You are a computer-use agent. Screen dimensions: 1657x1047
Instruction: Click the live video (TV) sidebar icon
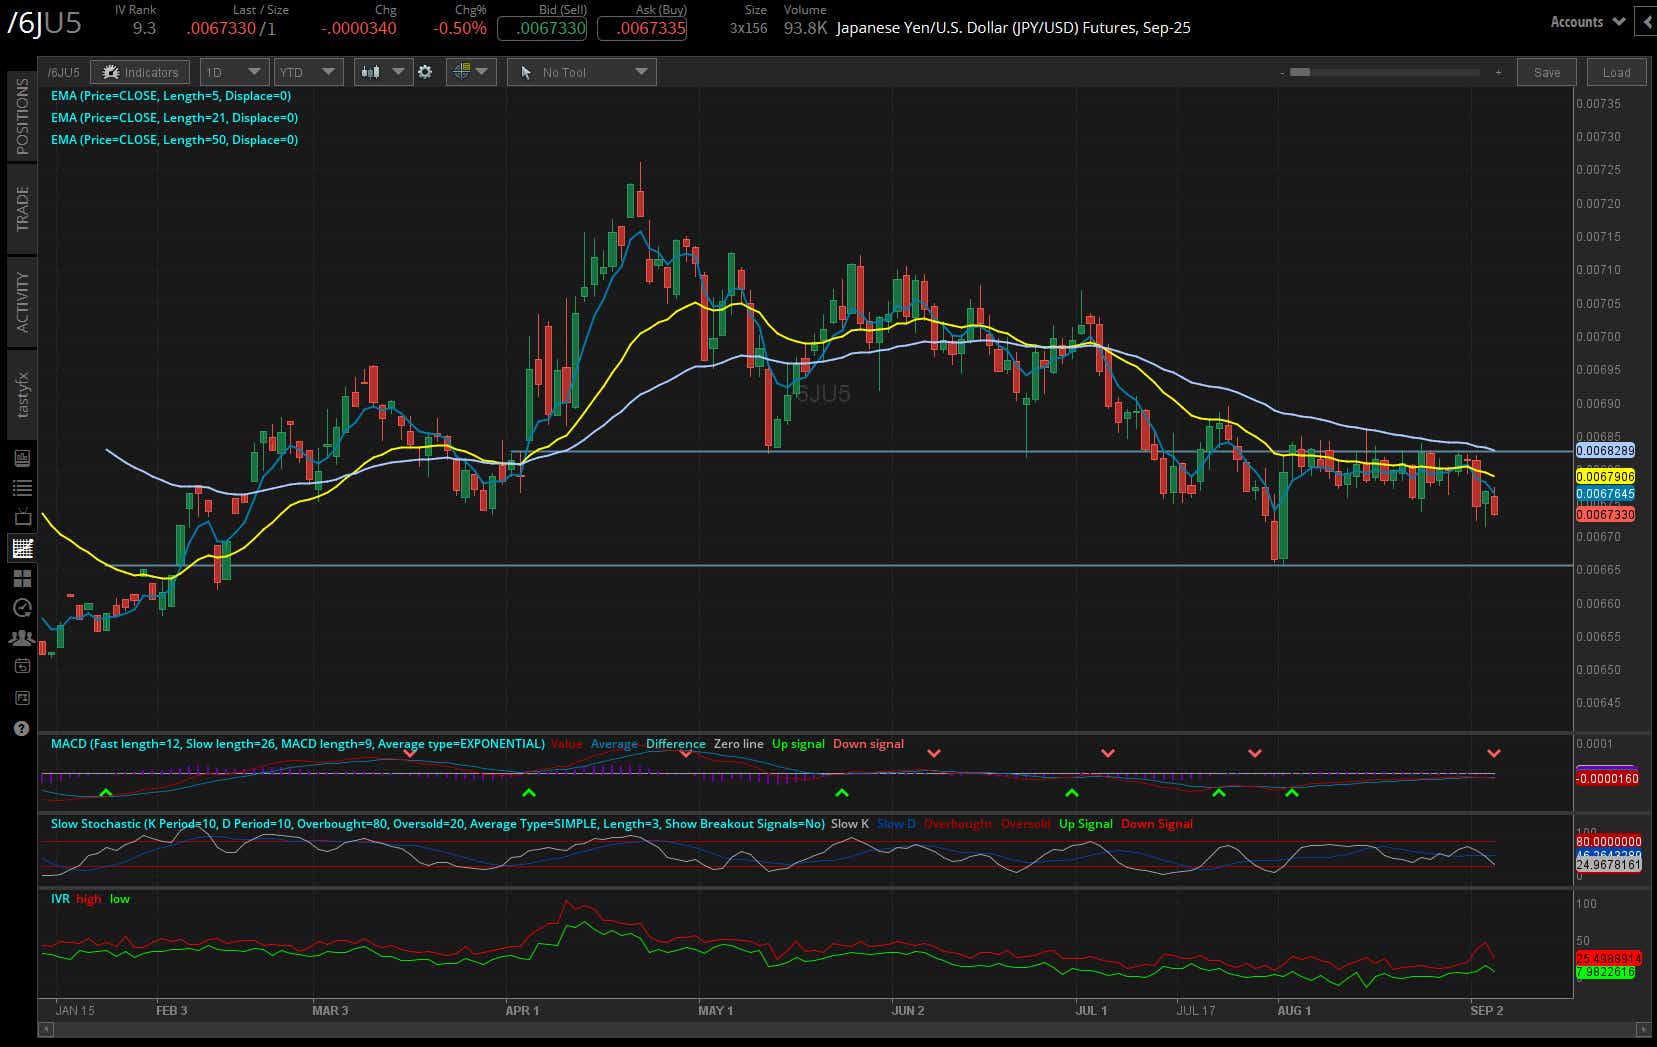[x=22, y=516]
